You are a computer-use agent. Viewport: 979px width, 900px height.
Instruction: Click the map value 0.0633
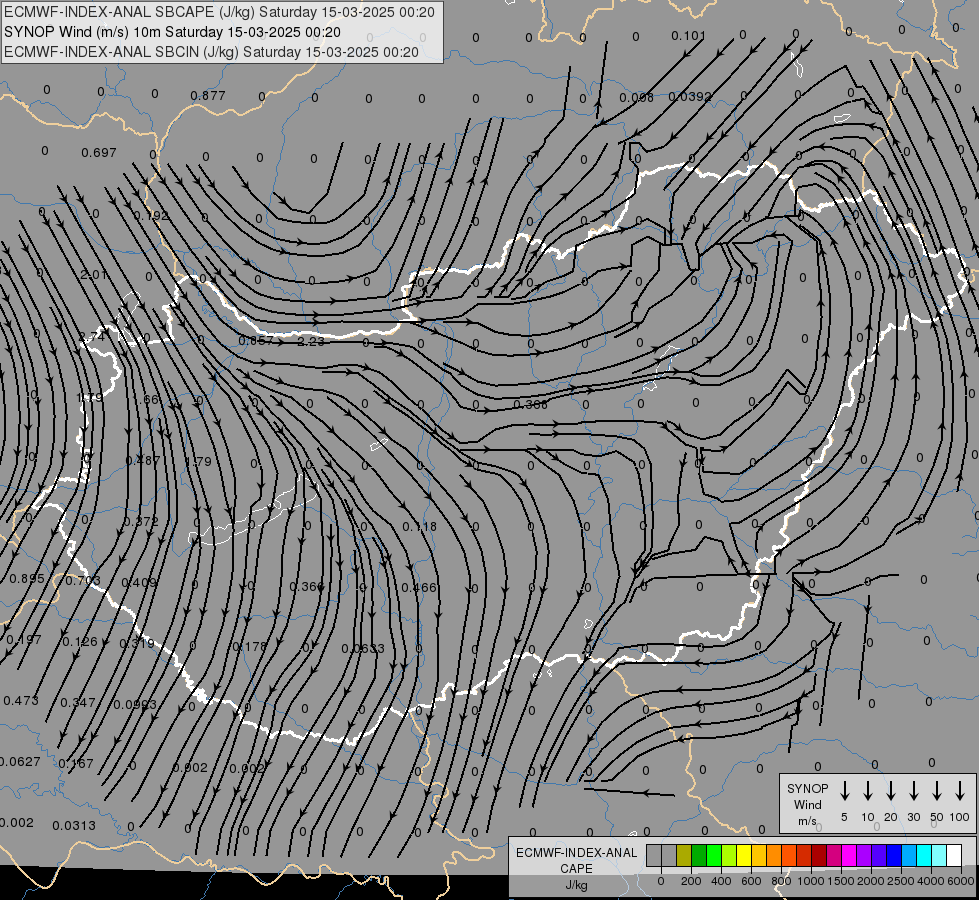363,648
